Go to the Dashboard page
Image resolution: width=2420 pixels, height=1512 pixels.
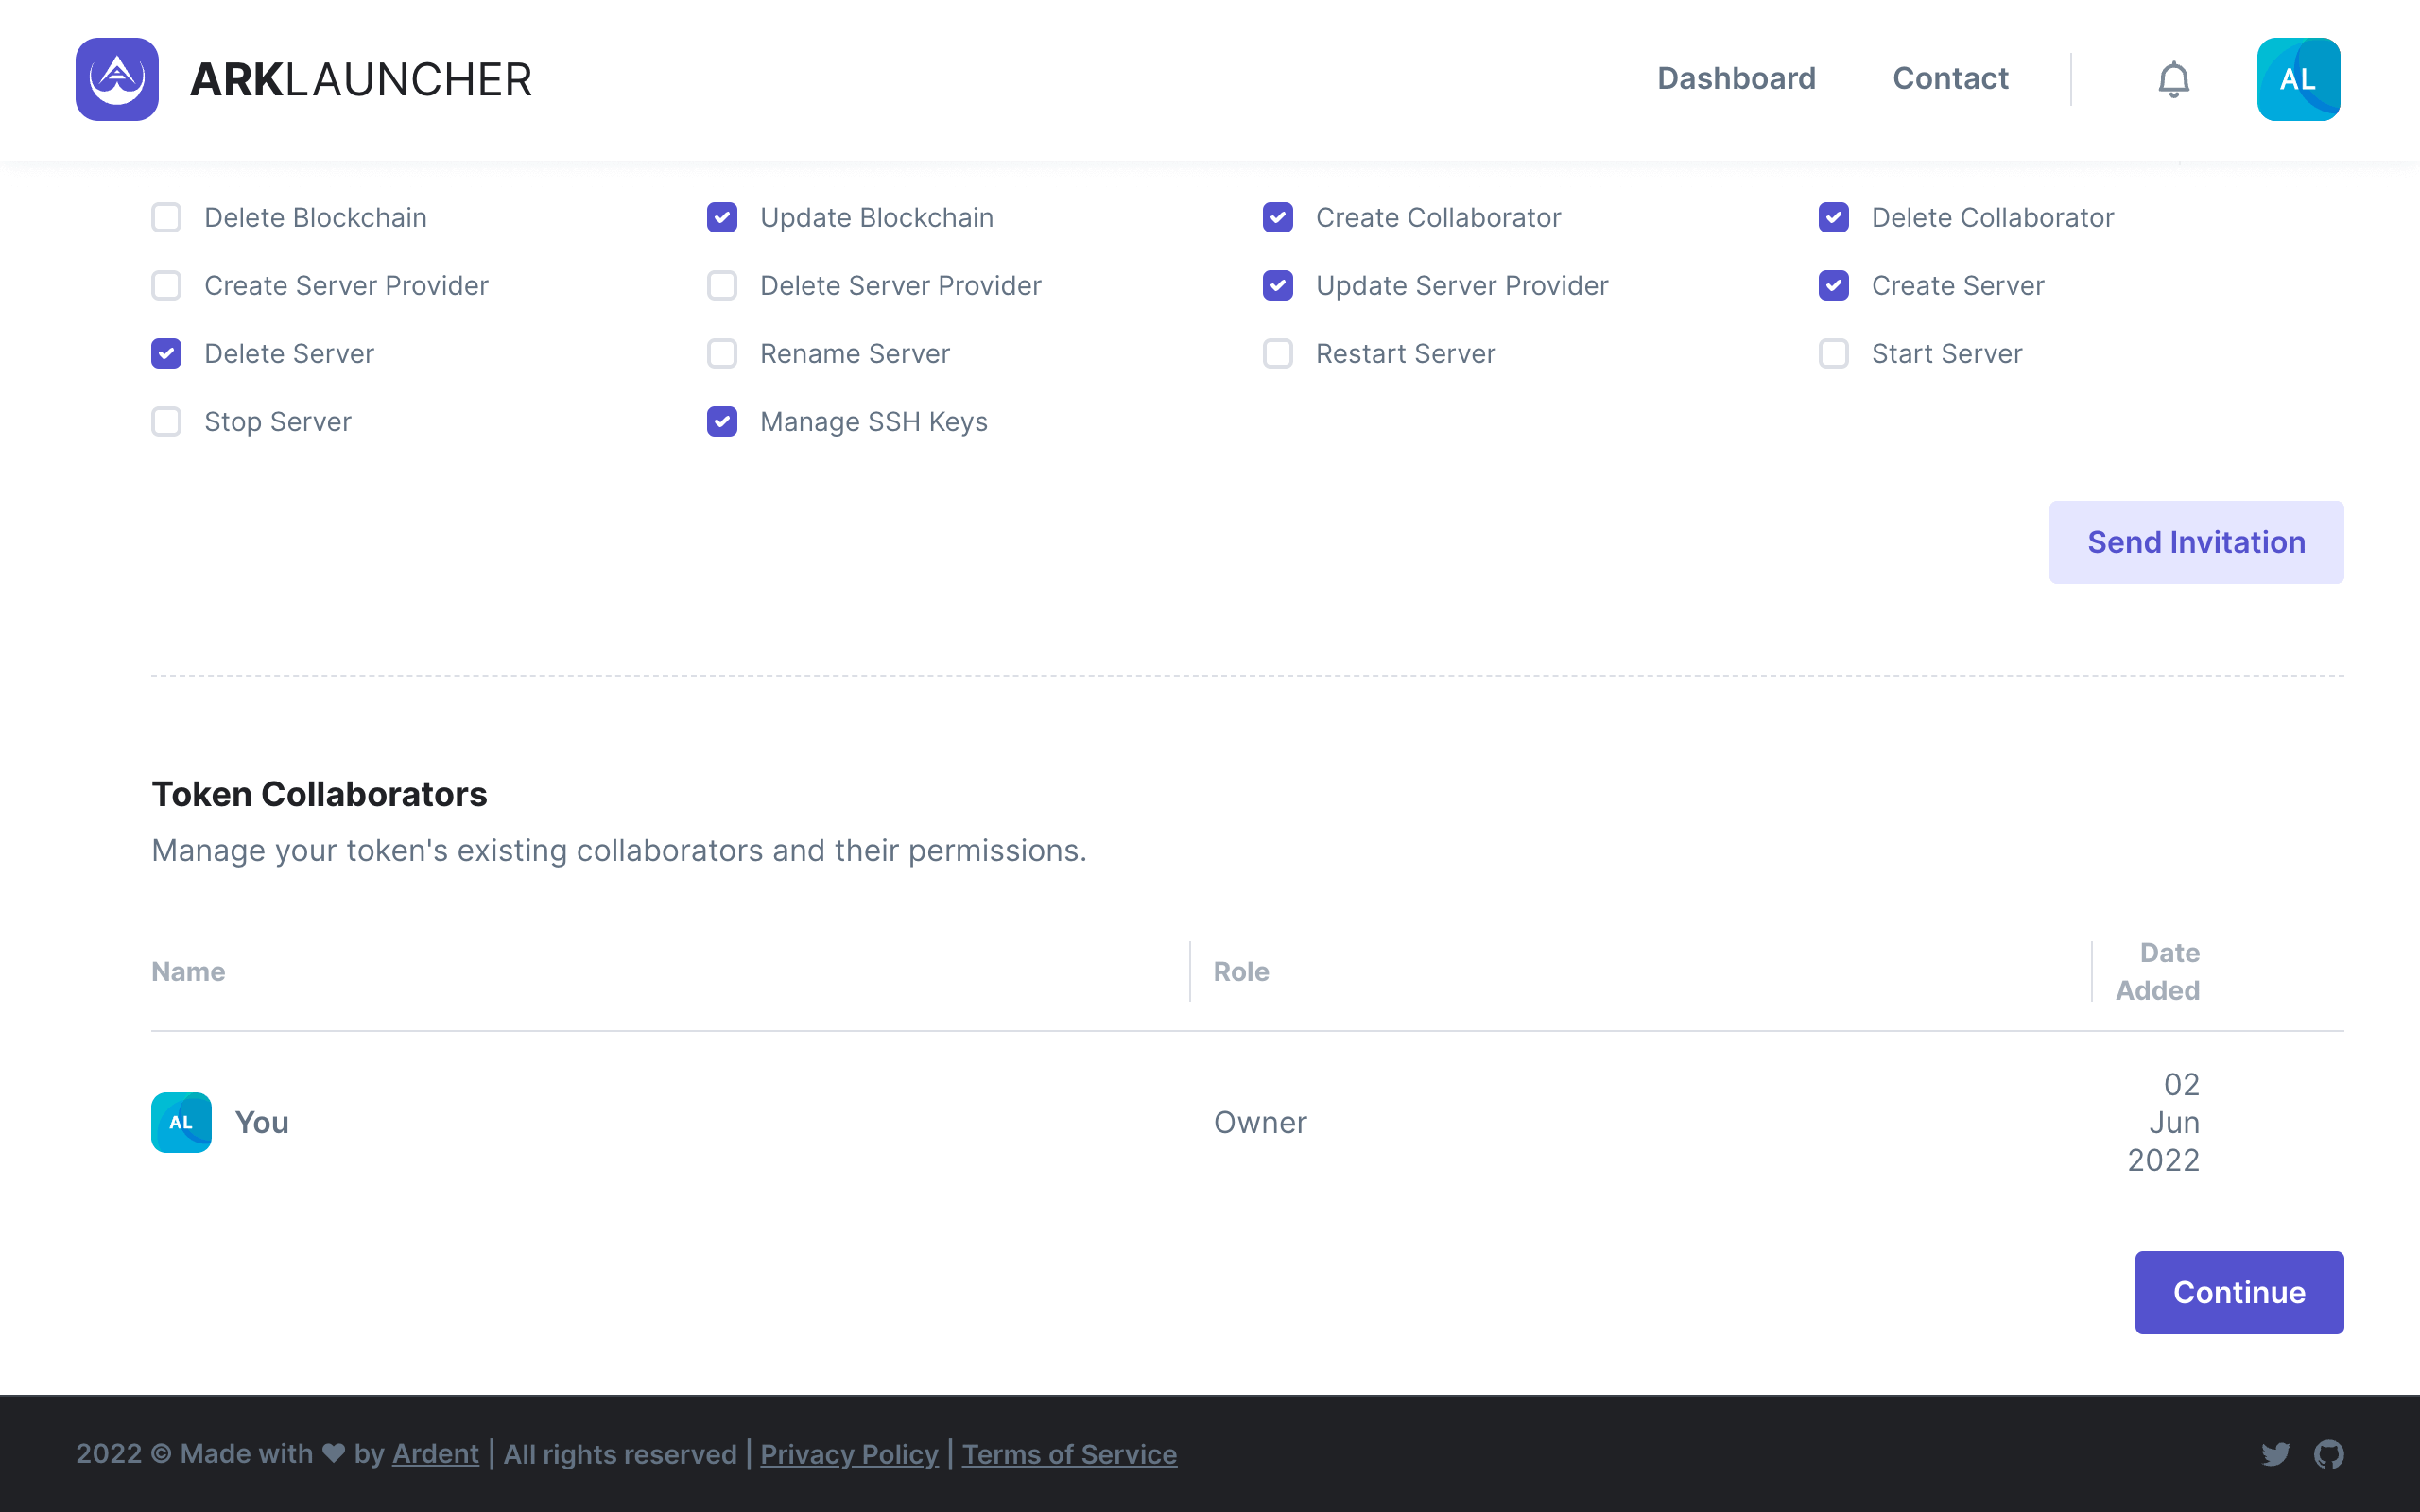1736,78
